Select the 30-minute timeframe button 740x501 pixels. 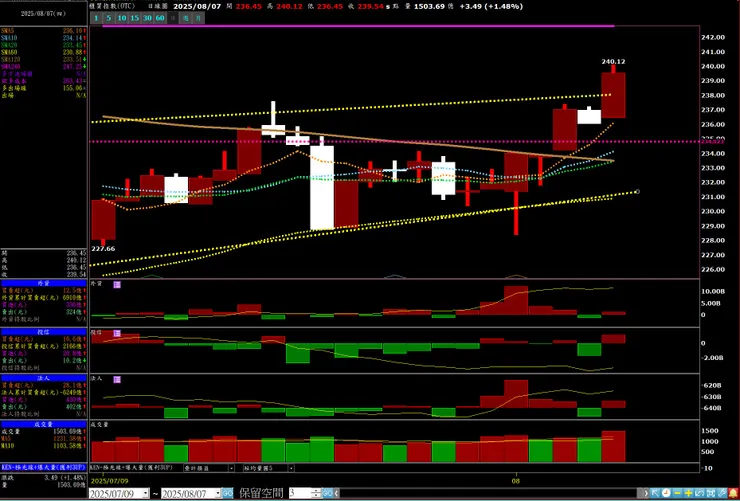[x=148, y=18]
